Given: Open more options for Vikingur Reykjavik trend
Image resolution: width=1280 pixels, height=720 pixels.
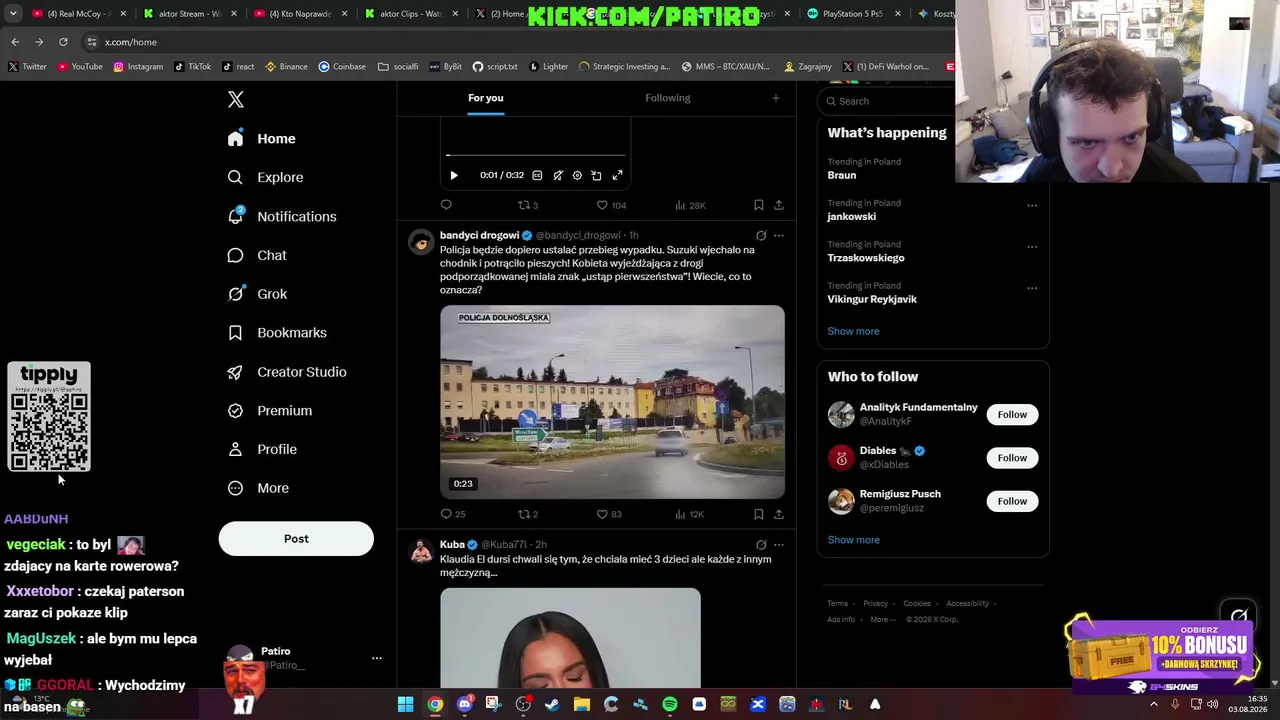Looking at the screenshot, I should pyautogui.click(x=1032, y=288).
